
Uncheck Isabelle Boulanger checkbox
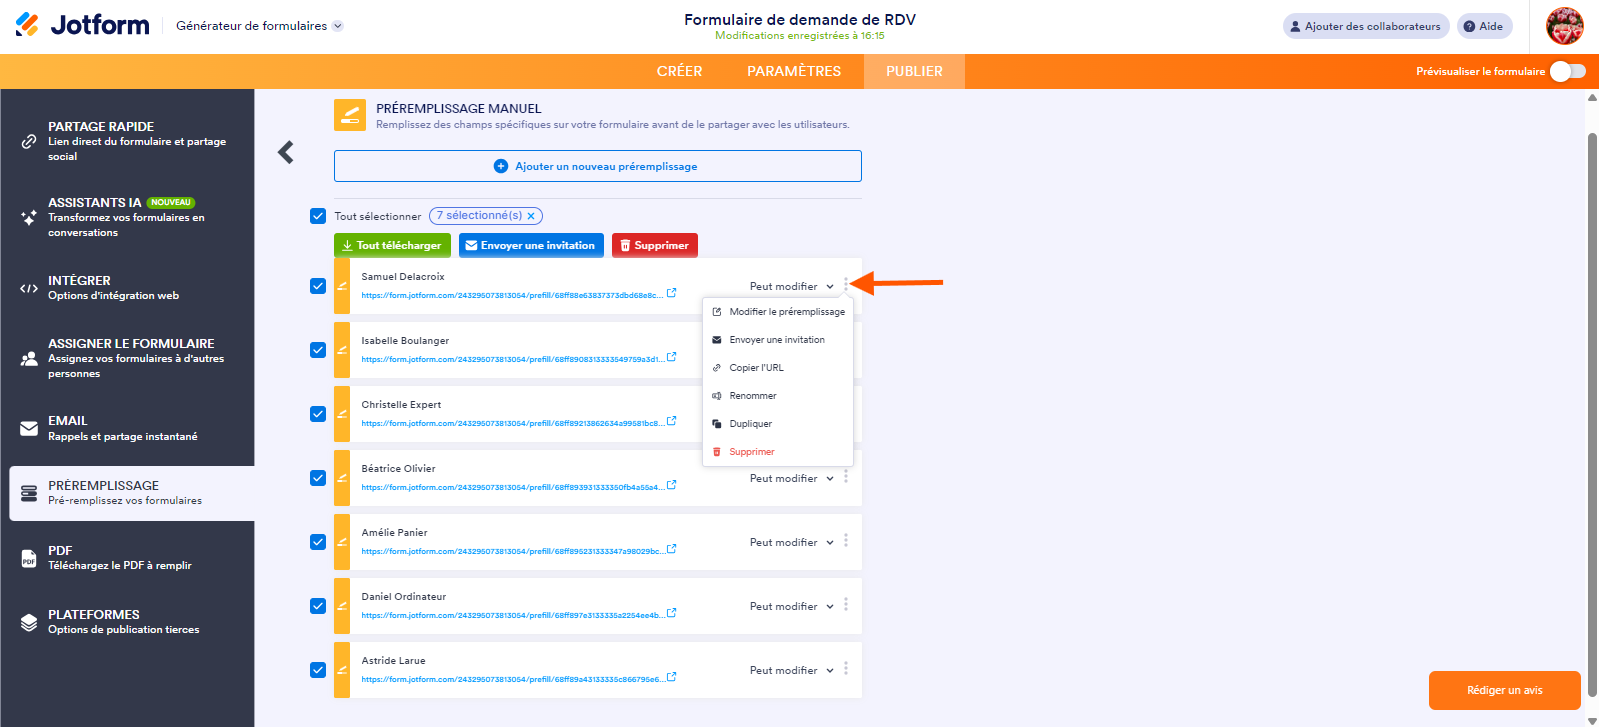click(x=318, y=350)
